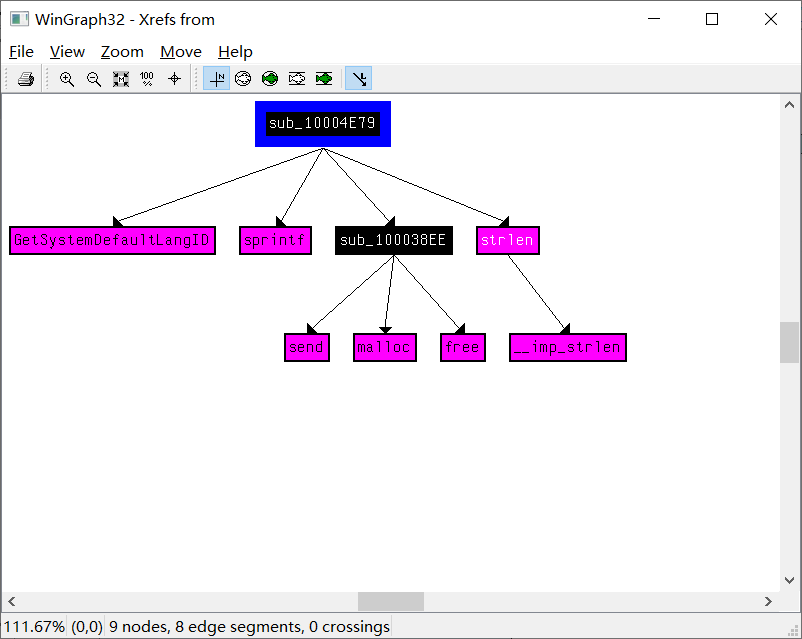
Task: Toggle the arrow Easy Pan button
Action: (x=358, y=79)
